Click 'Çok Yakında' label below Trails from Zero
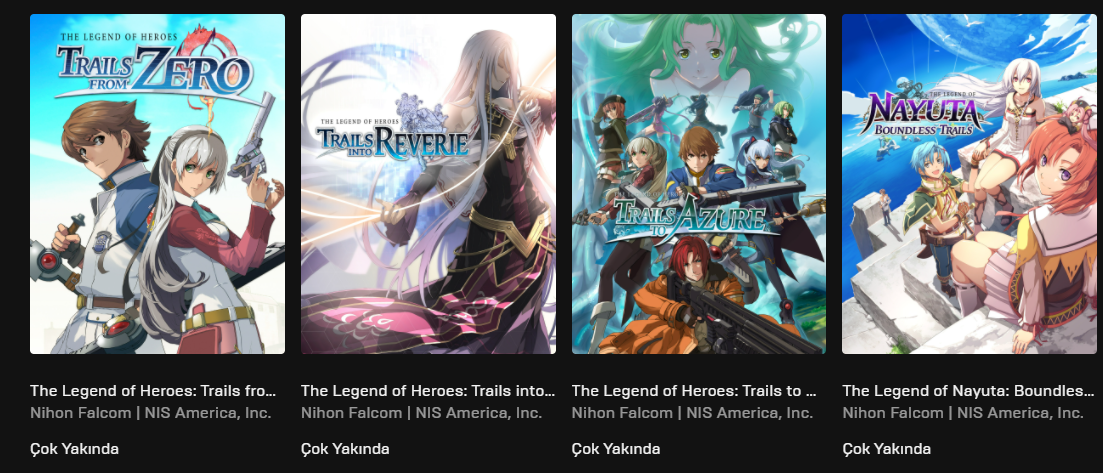Image resolution: width=1103 pixels, height=473 pixels. coord(75,449)
